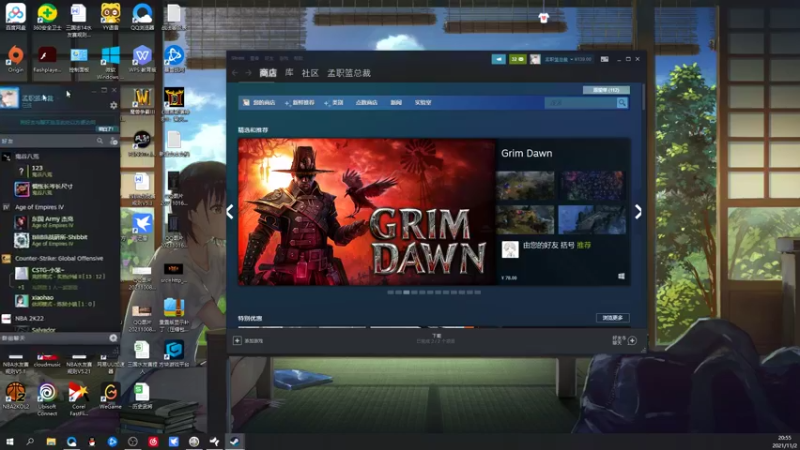Open the account name dropdown in Steam

(x=568, y=59)
